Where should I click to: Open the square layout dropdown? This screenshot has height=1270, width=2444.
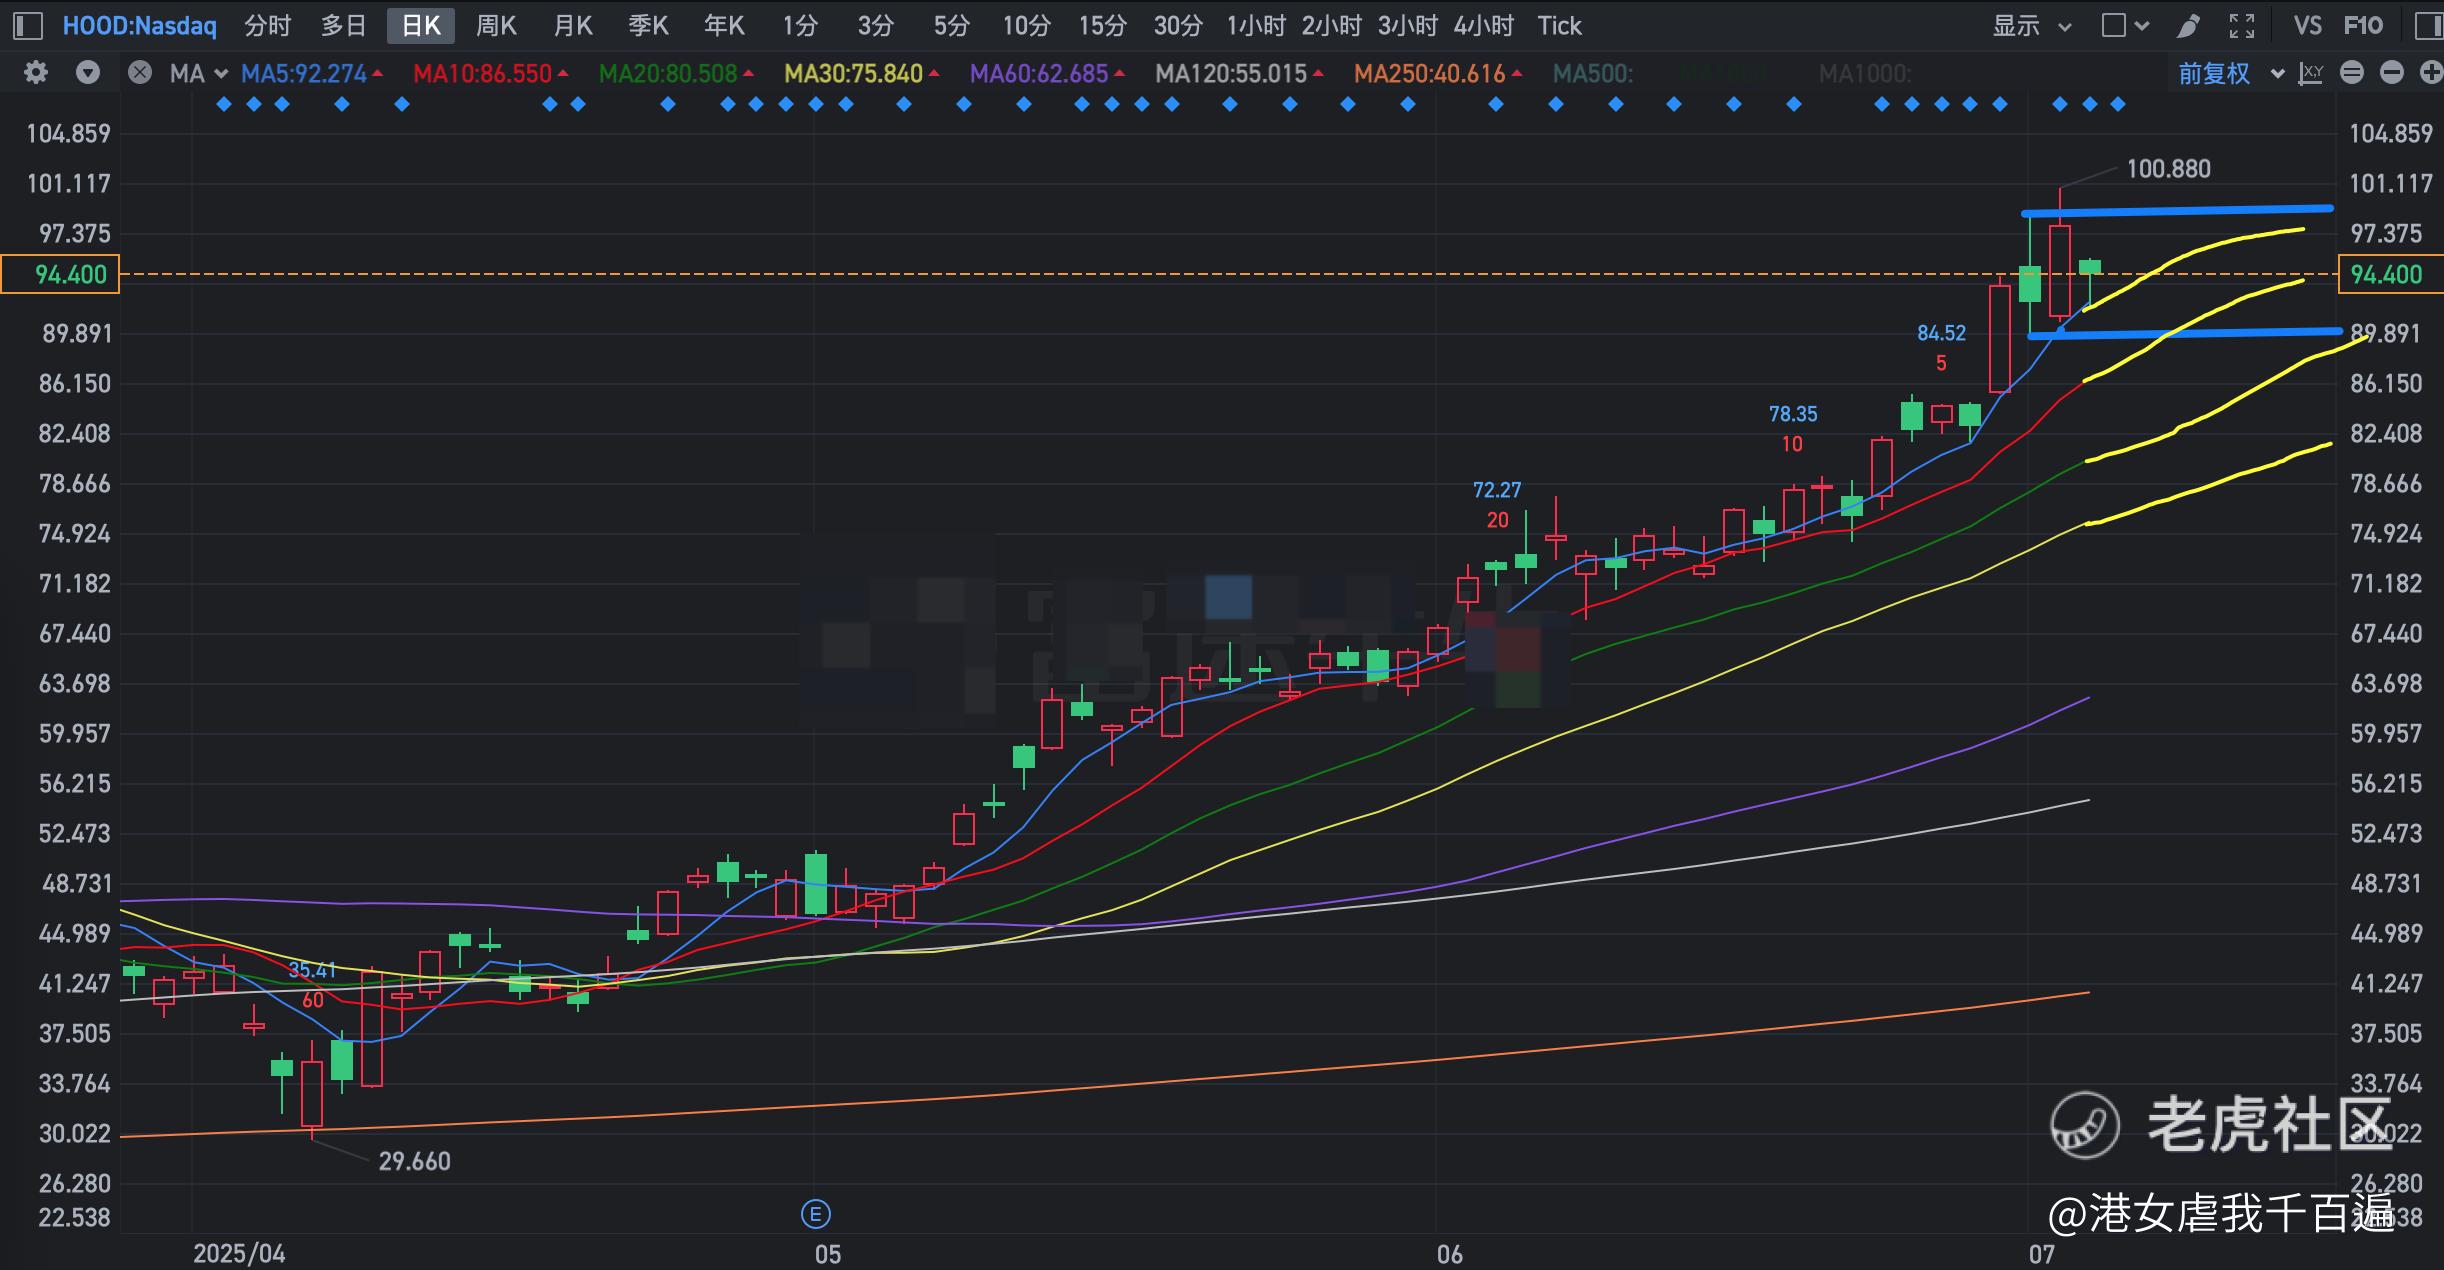coord(2125,26)
